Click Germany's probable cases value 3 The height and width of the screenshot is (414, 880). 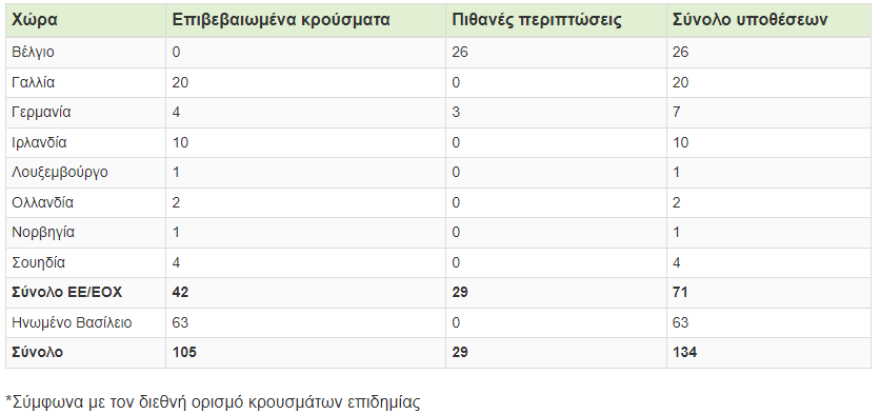coord(456,112)
